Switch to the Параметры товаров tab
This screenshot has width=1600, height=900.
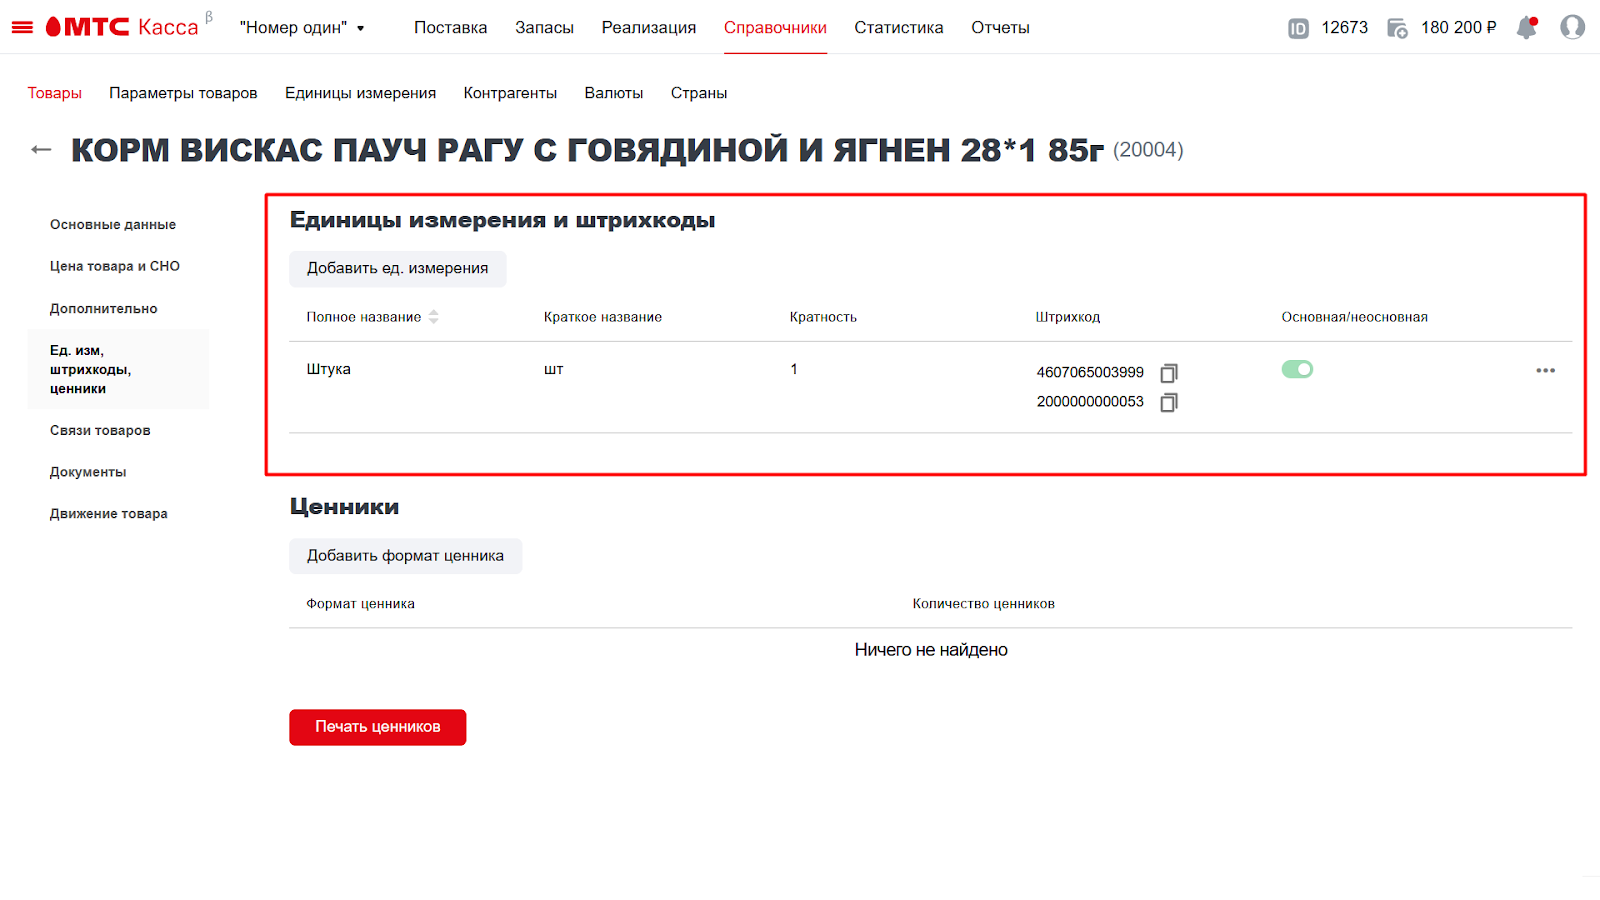(183, 93)
